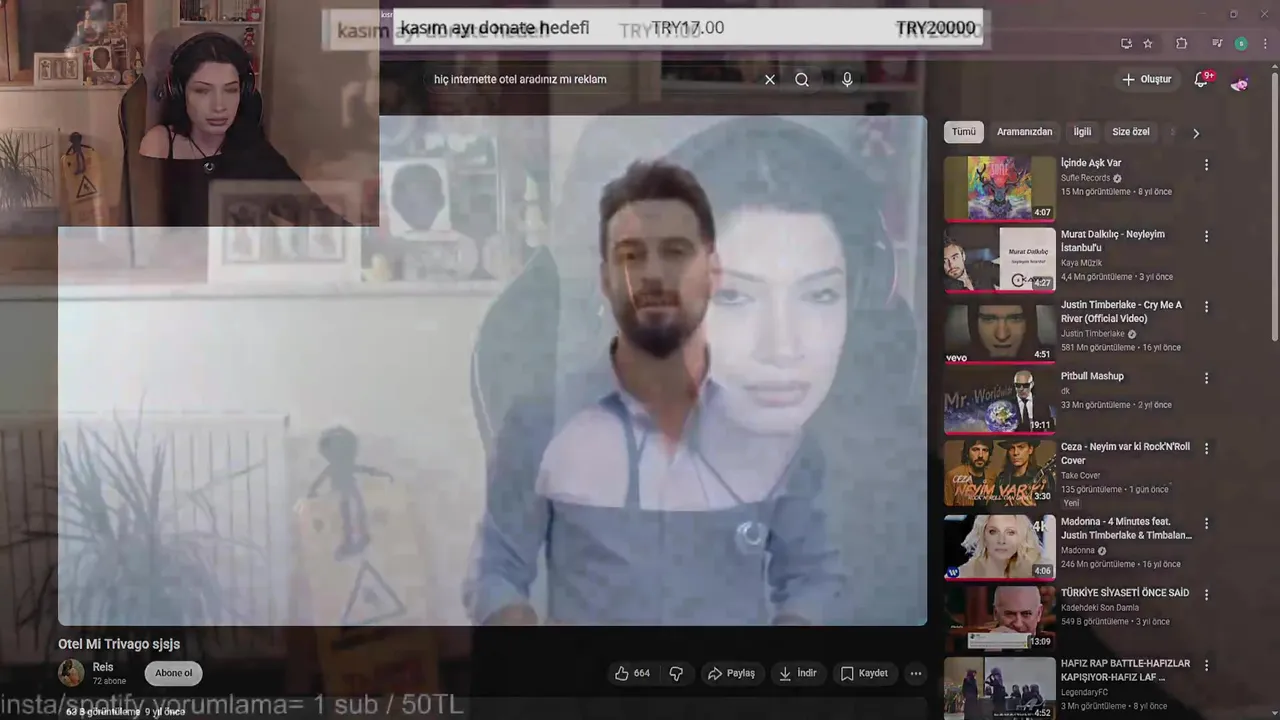Screen dimensions: 1280x720
Task: Click the search magnifier icon
Action: coord(802,80)
